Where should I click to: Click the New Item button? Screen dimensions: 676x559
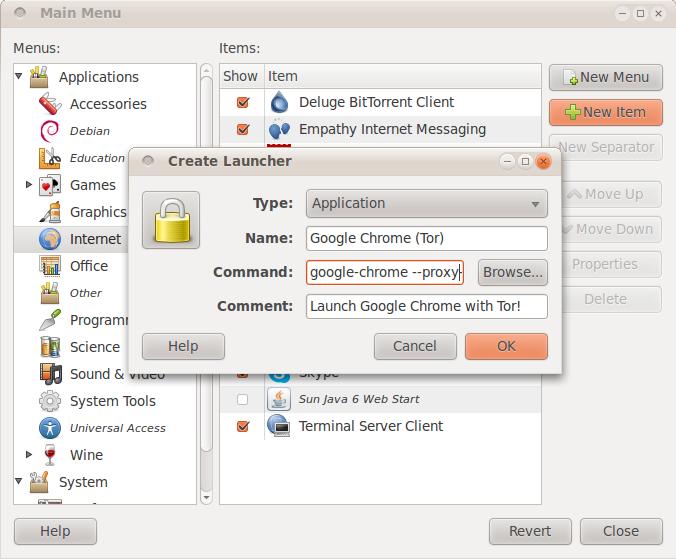[606, 112]
